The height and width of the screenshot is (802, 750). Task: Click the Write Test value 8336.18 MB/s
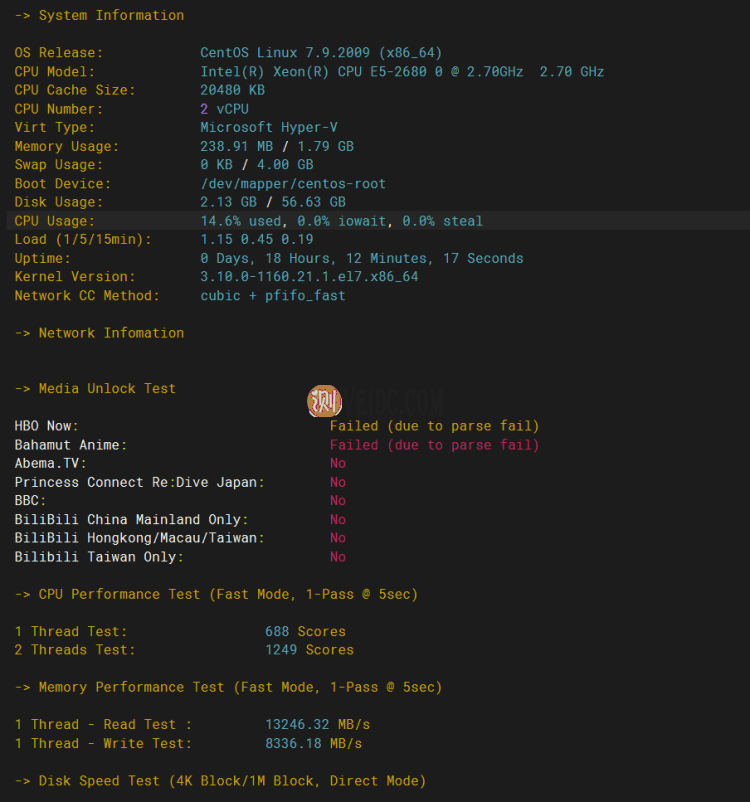(313, 744)
